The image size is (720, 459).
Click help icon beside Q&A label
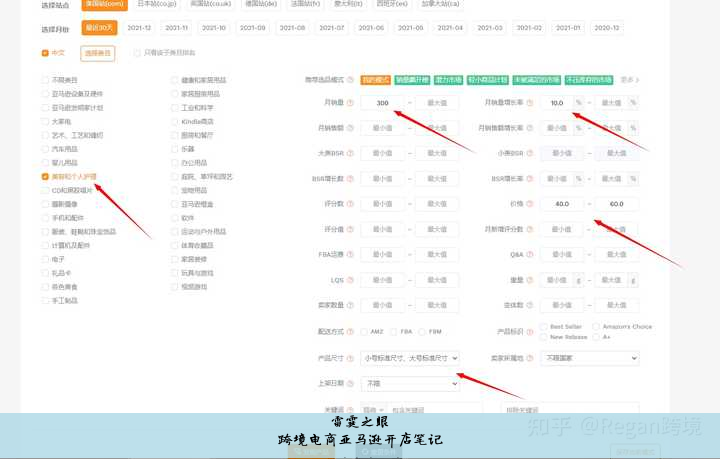(x=529, y=254)
